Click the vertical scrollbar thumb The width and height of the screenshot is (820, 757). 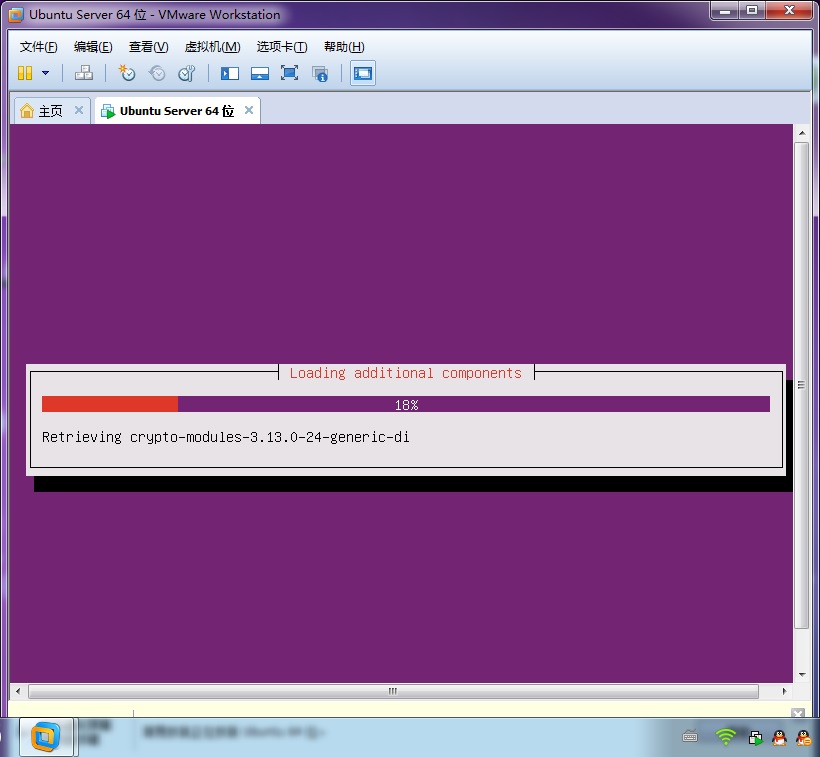click(x=802, y=385)
